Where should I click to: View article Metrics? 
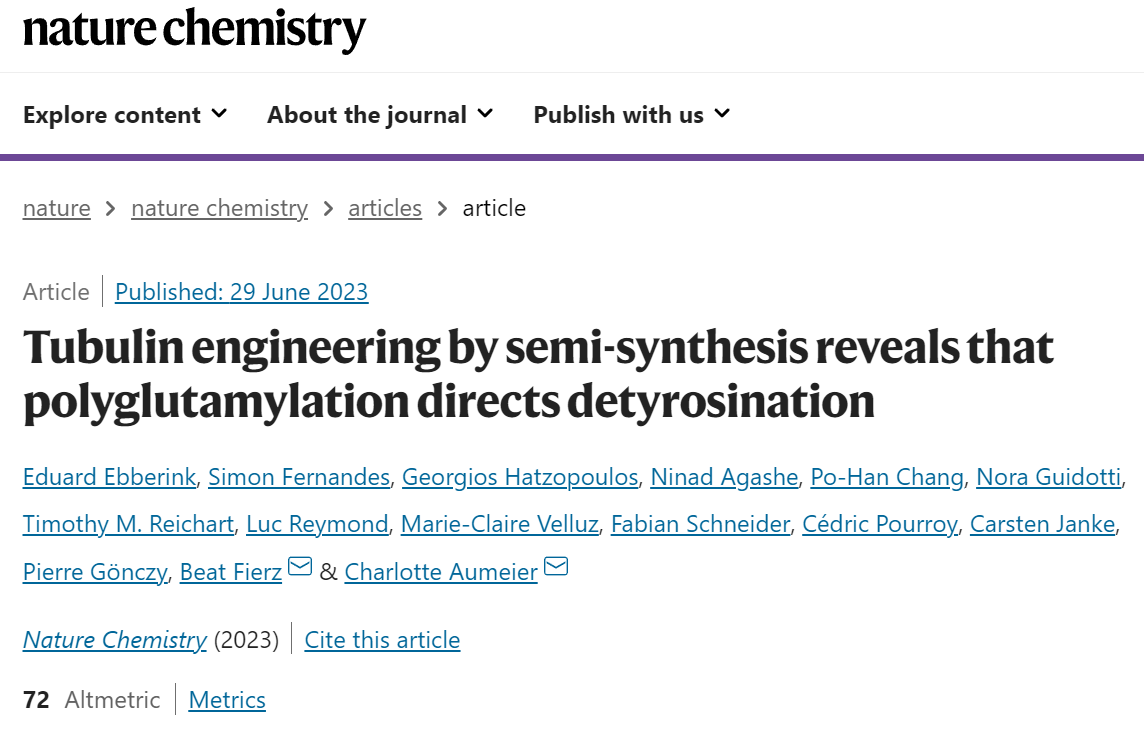pos(227,700)
